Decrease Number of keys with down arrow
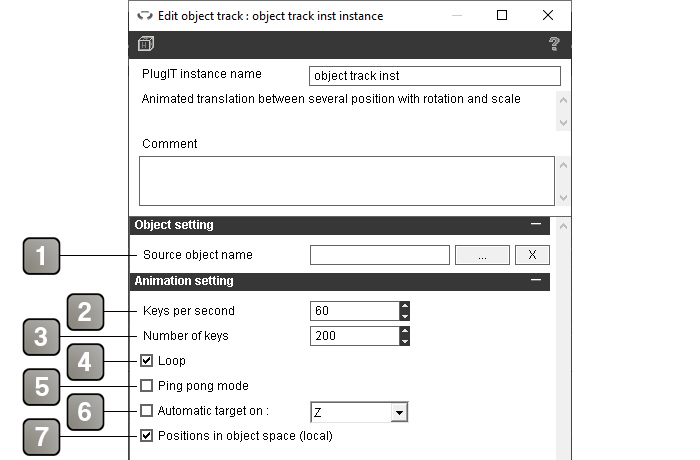Image resolution: width=700 pixels, height=460 pixels. 404,341
